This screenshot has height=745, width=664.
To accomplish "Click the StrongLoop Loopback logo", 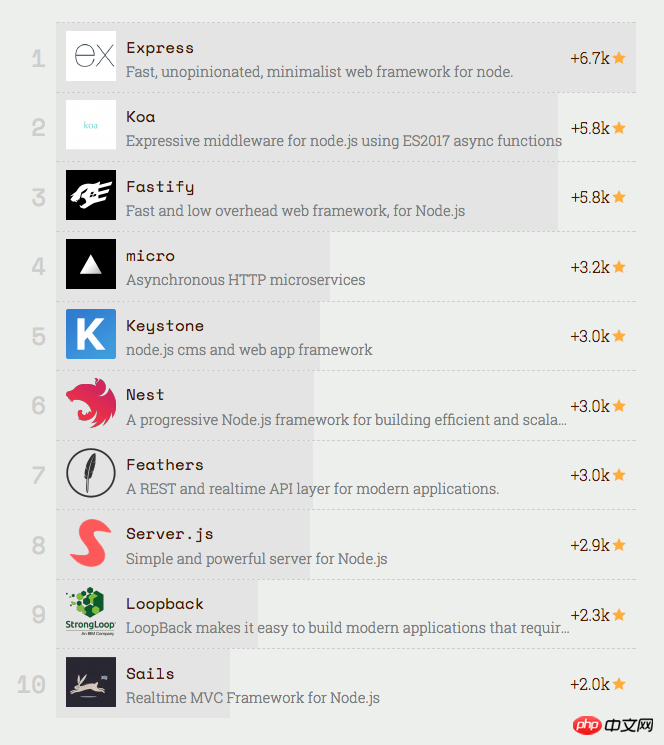I will [91, 612].
